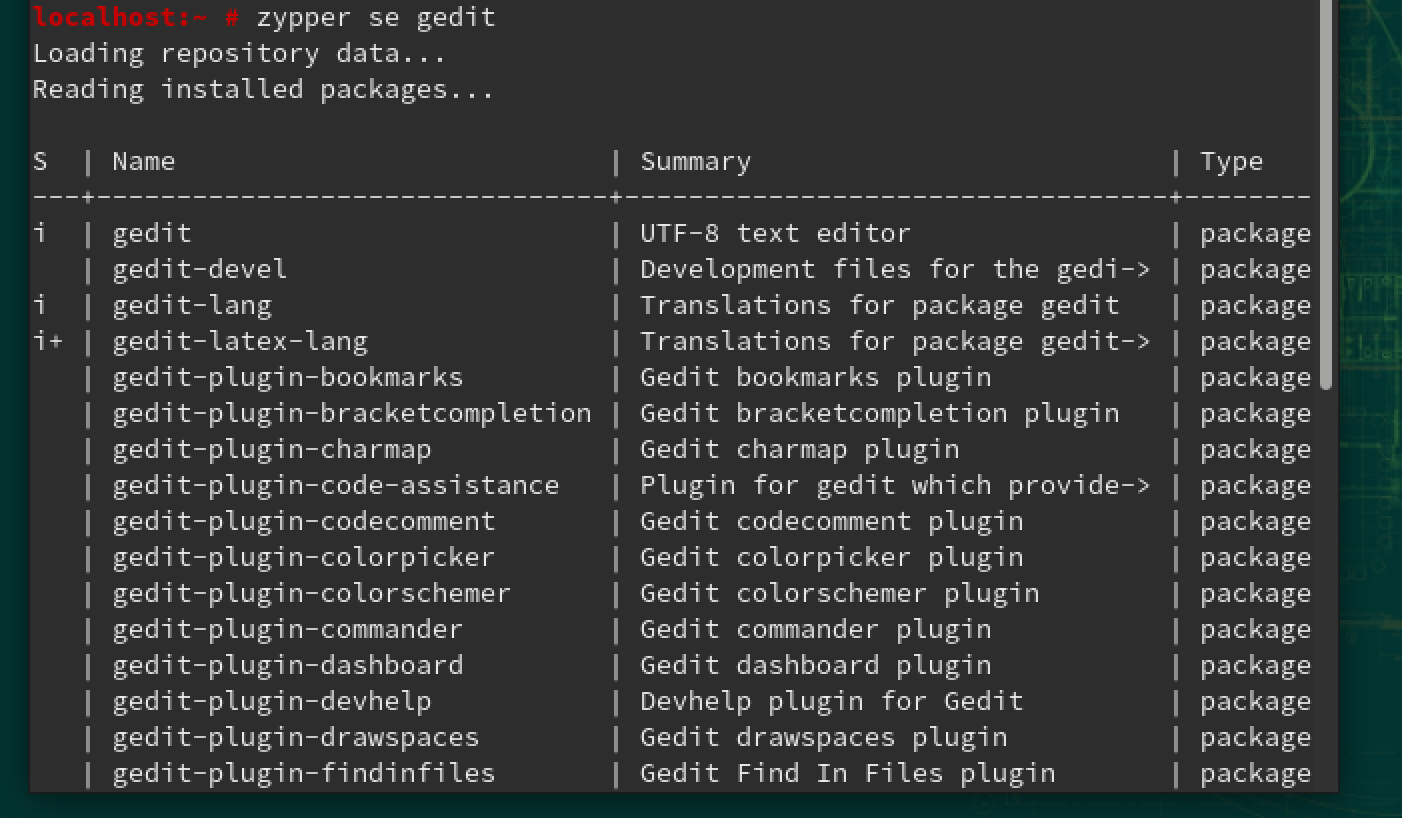Click status 'i+' on gedit-latex-lang row
Screen dimensions: 1402x818
click(x=48, y=342)
